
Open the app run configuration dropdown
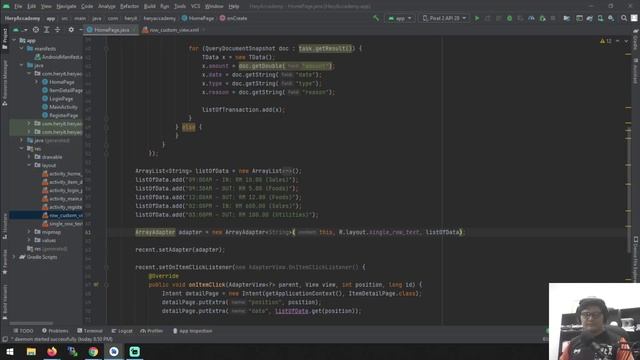pos(400,18)
